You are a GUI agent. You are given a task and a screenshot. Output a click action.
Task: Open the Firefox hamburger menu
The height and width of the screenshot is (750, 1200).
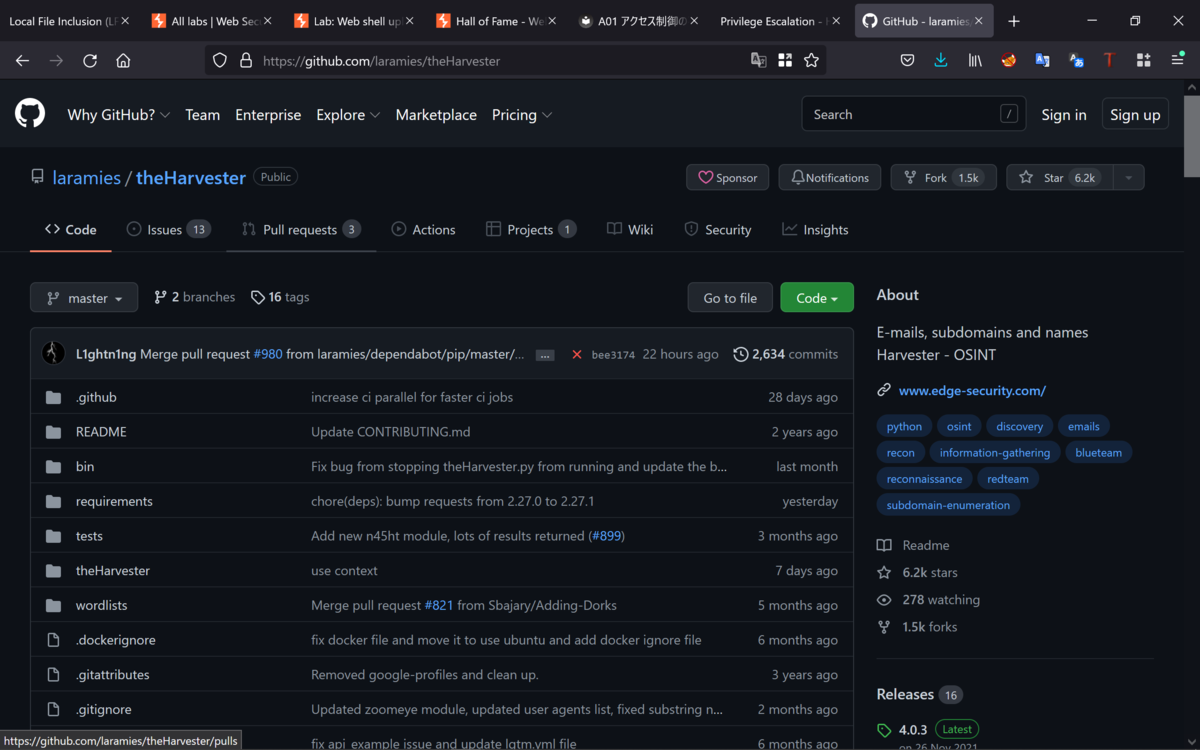[x=1178, y=61]
